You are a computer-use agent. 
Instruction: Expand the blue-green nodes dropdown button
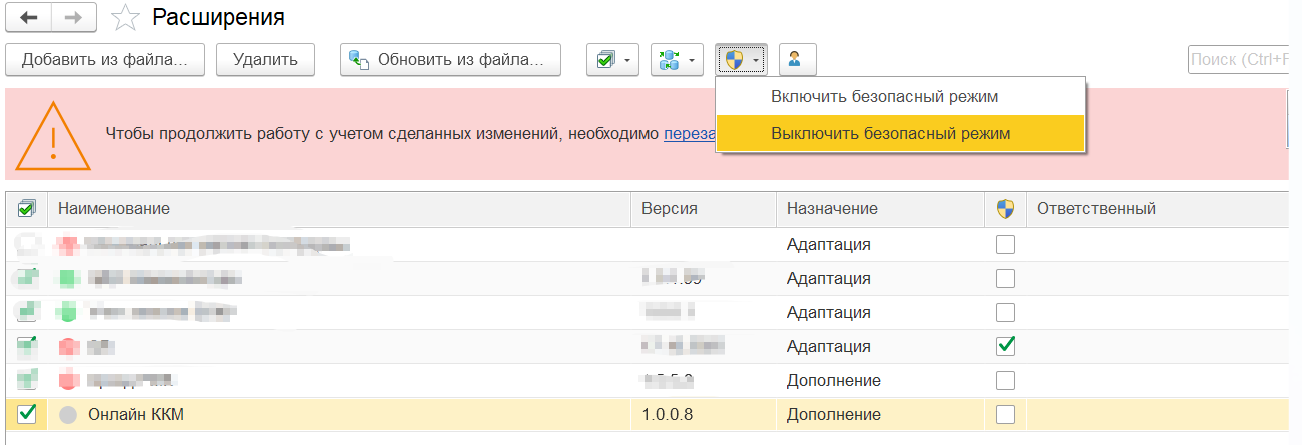[677, 60]
